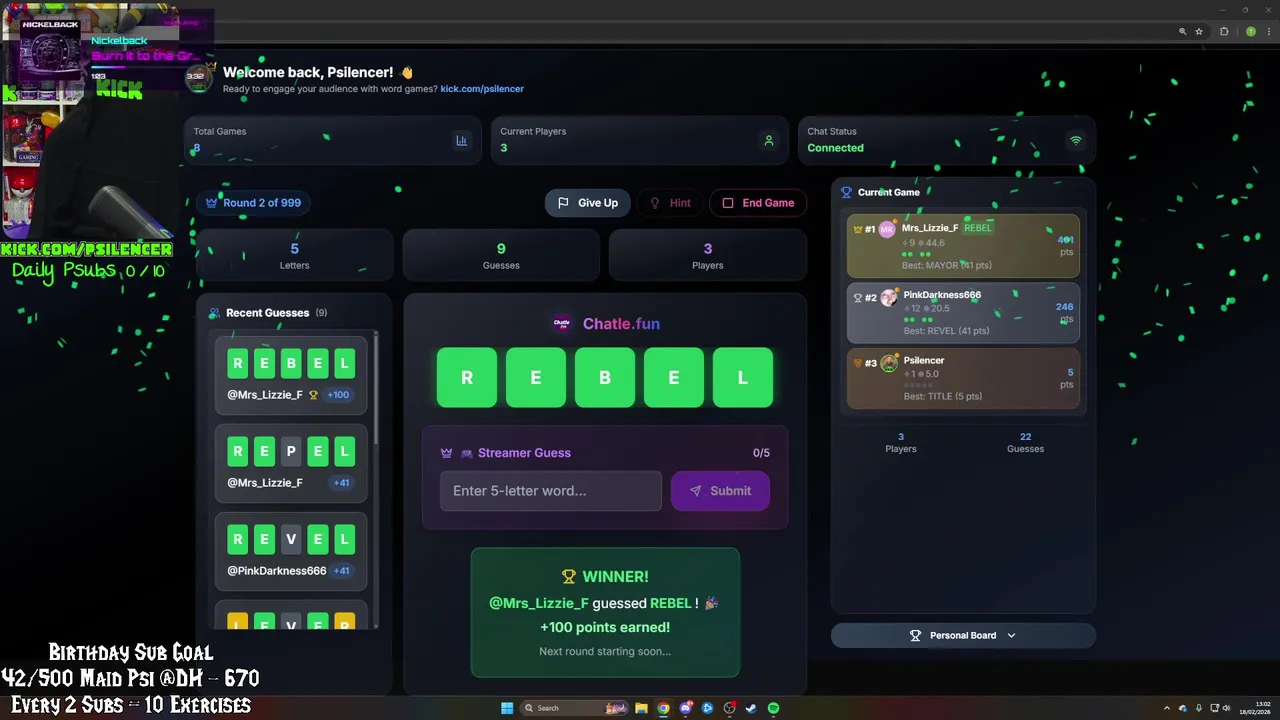Click PinkDarkness666 avatar in leaderboard
The width and height of the screenshot is (1280, 720).
889,298
